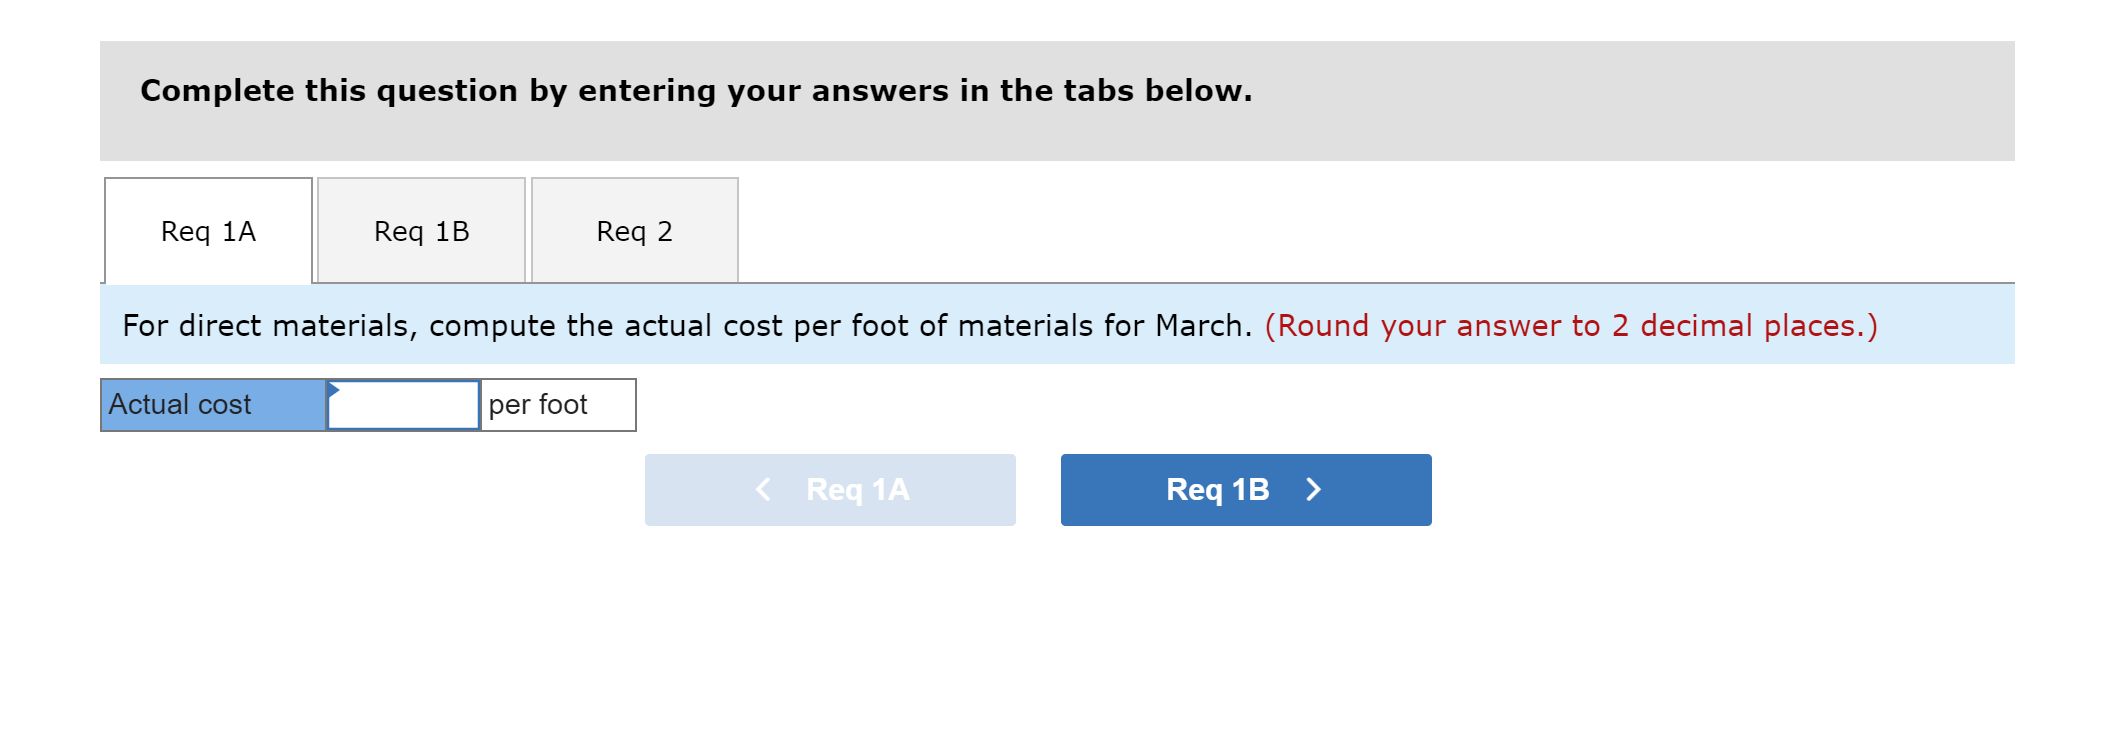Switch to the Req 1B tab
The image size is (2122, 752).
(423, 230)
